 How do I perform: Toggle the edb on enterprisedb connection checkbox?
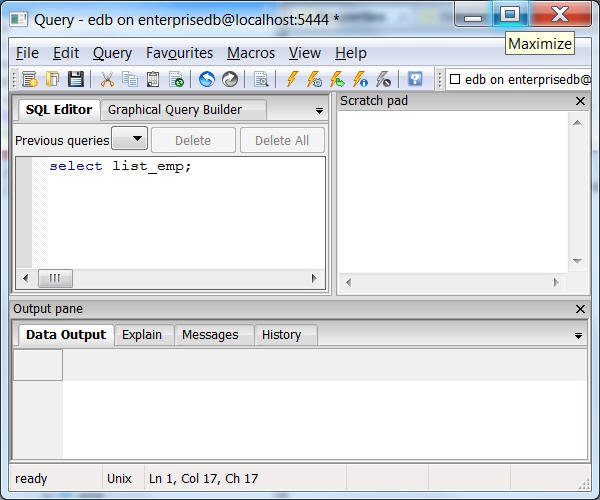coord(455,79)
